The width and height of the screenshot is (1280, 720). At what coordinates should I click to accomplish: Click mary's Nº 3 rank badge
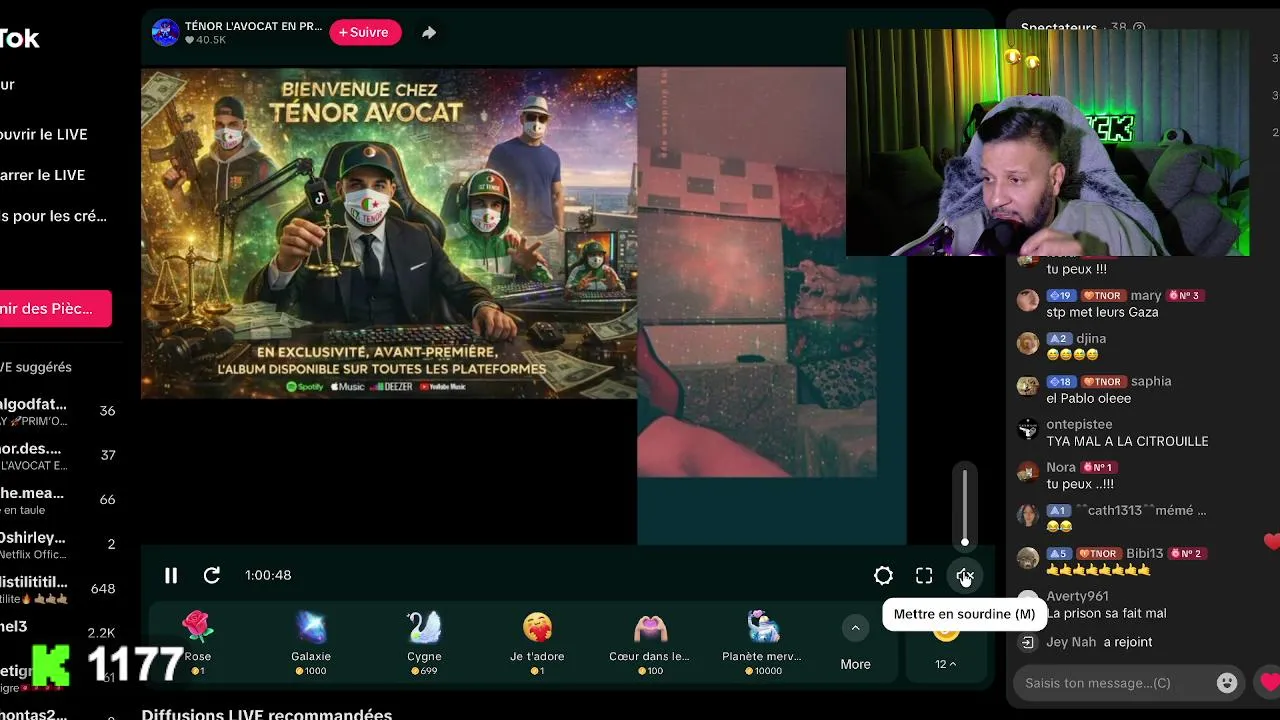pyautogui.click(x=1184, y=296)
